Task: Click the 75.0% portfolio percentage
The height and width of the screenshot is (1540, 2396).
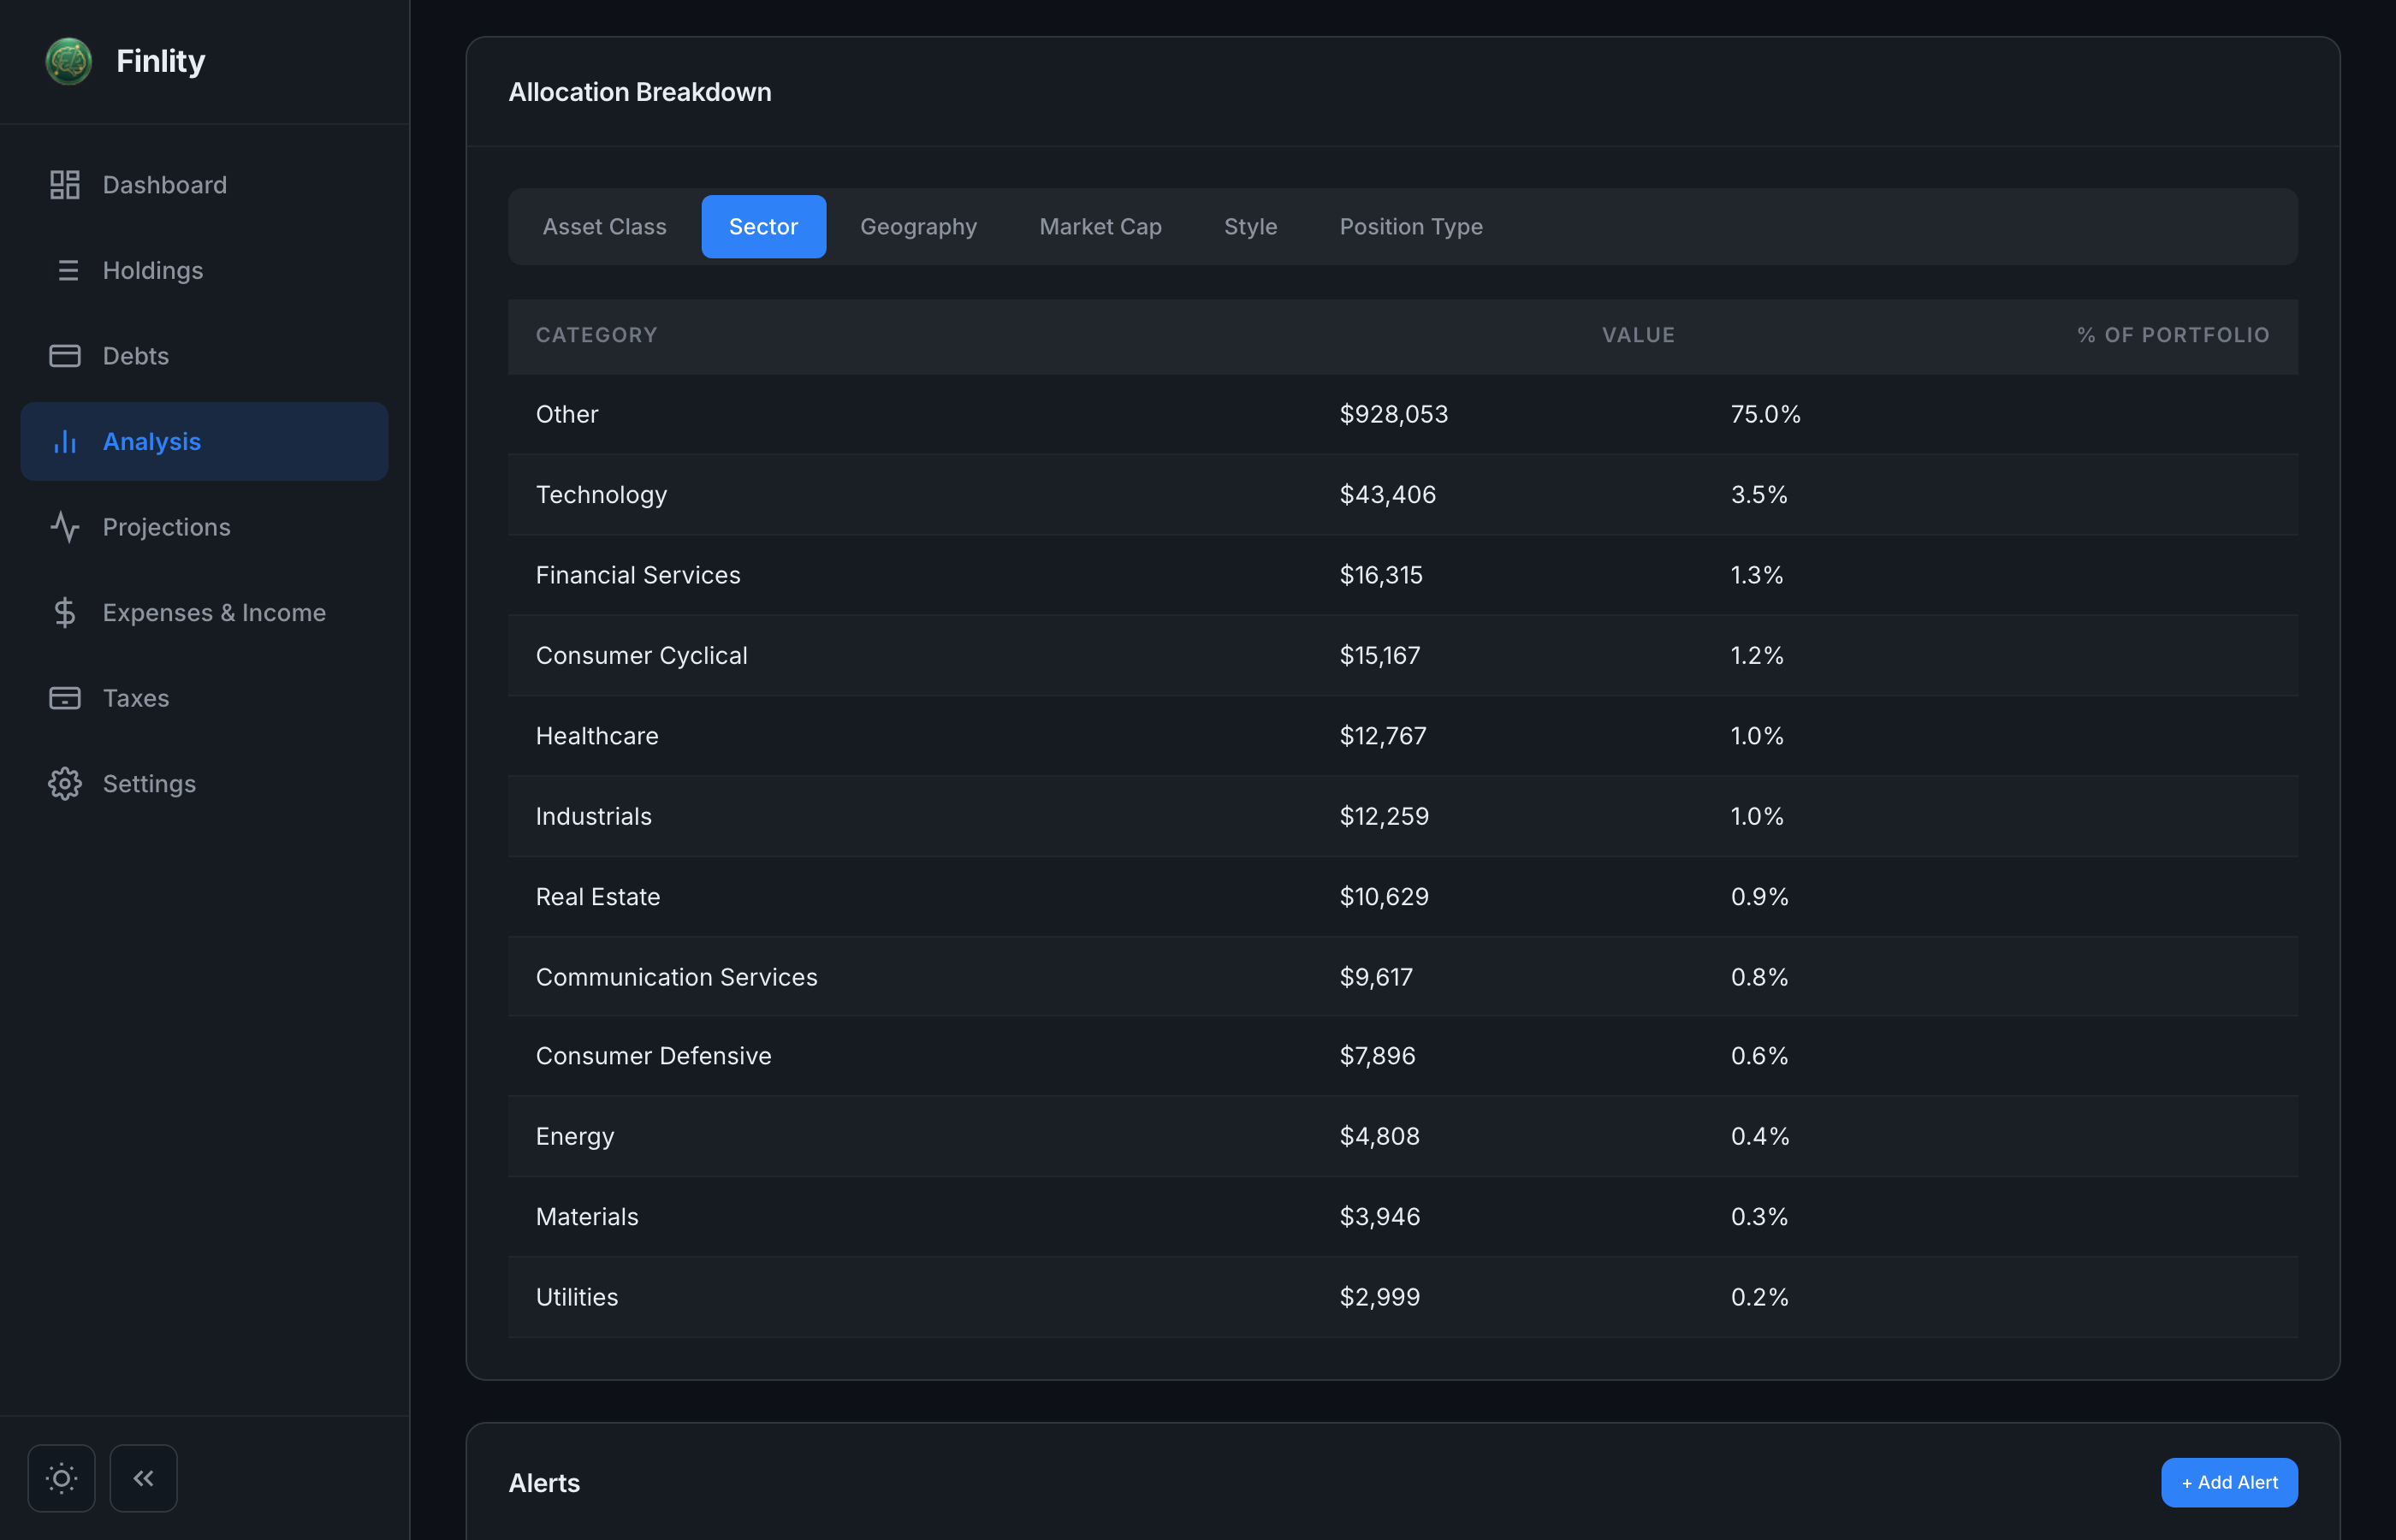Action: pyautogui.click(x=1765, y=414)
